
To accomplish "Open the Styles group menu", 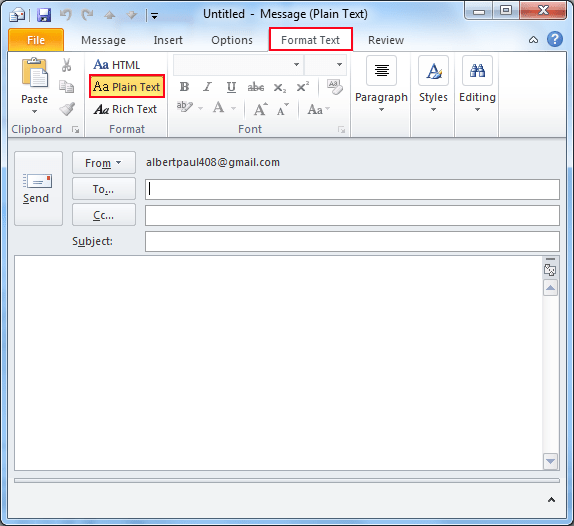I will (433, 85).
